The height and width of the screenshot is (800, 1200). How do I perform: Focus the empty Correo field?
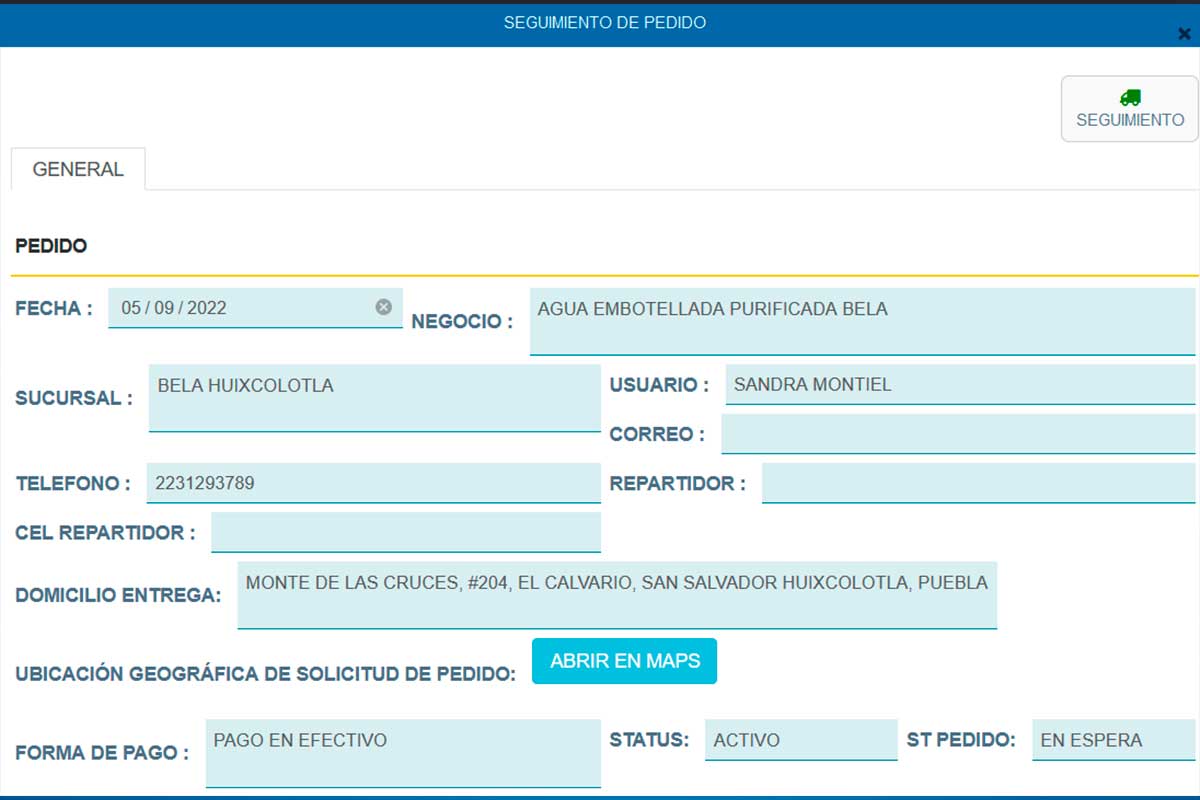958,434
